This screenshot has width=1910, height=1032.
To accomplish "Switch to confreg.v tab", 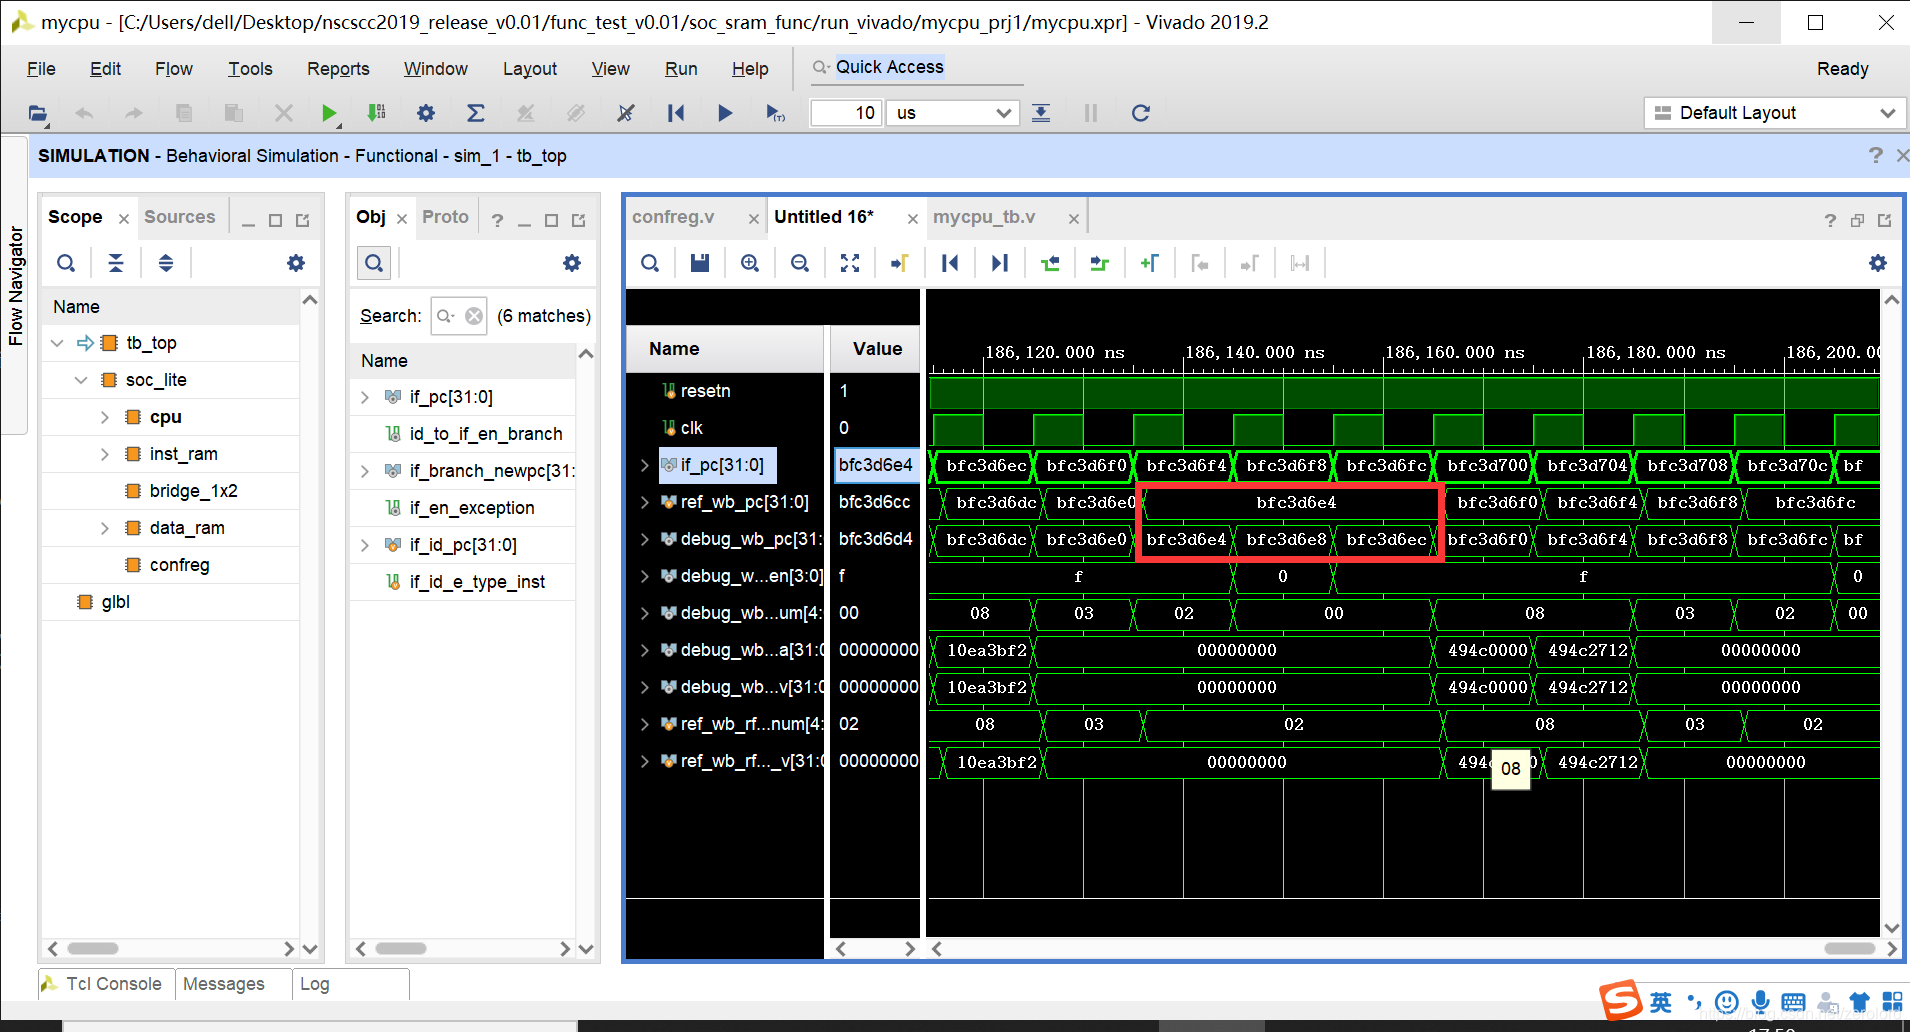I will 673,217.
